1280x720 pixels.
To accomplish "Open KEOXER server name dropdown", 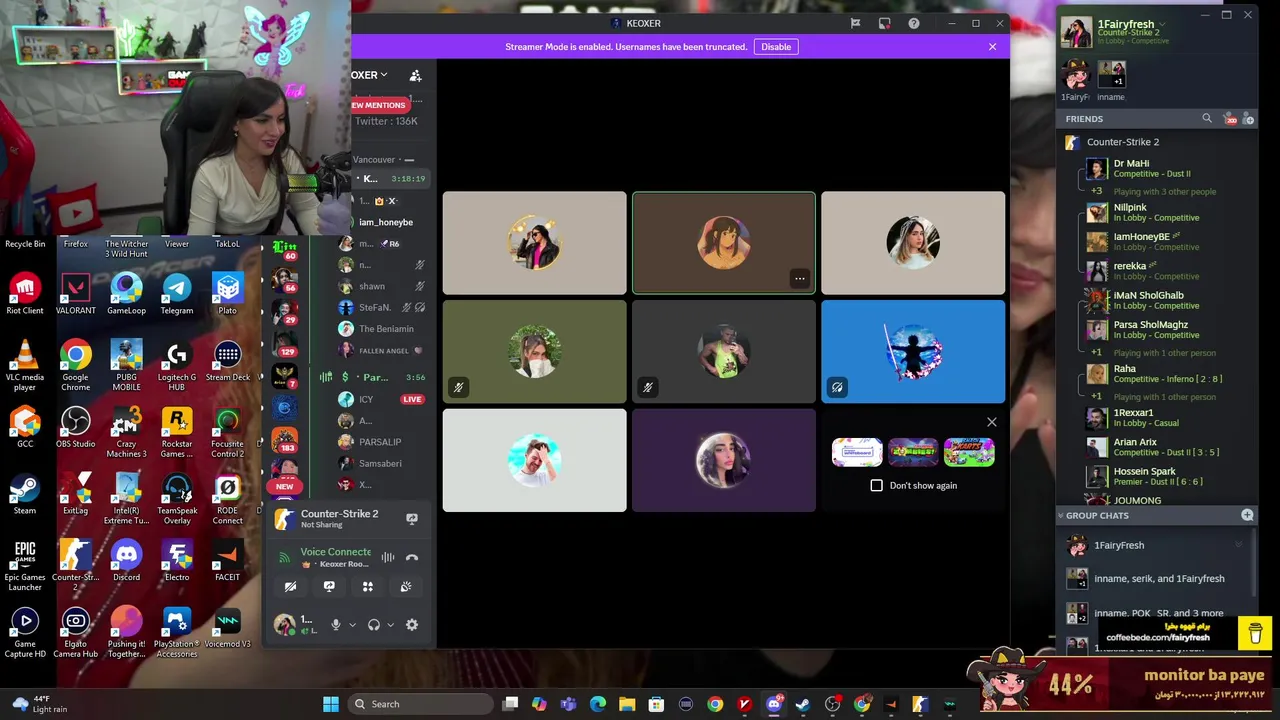I will point(369,75).
